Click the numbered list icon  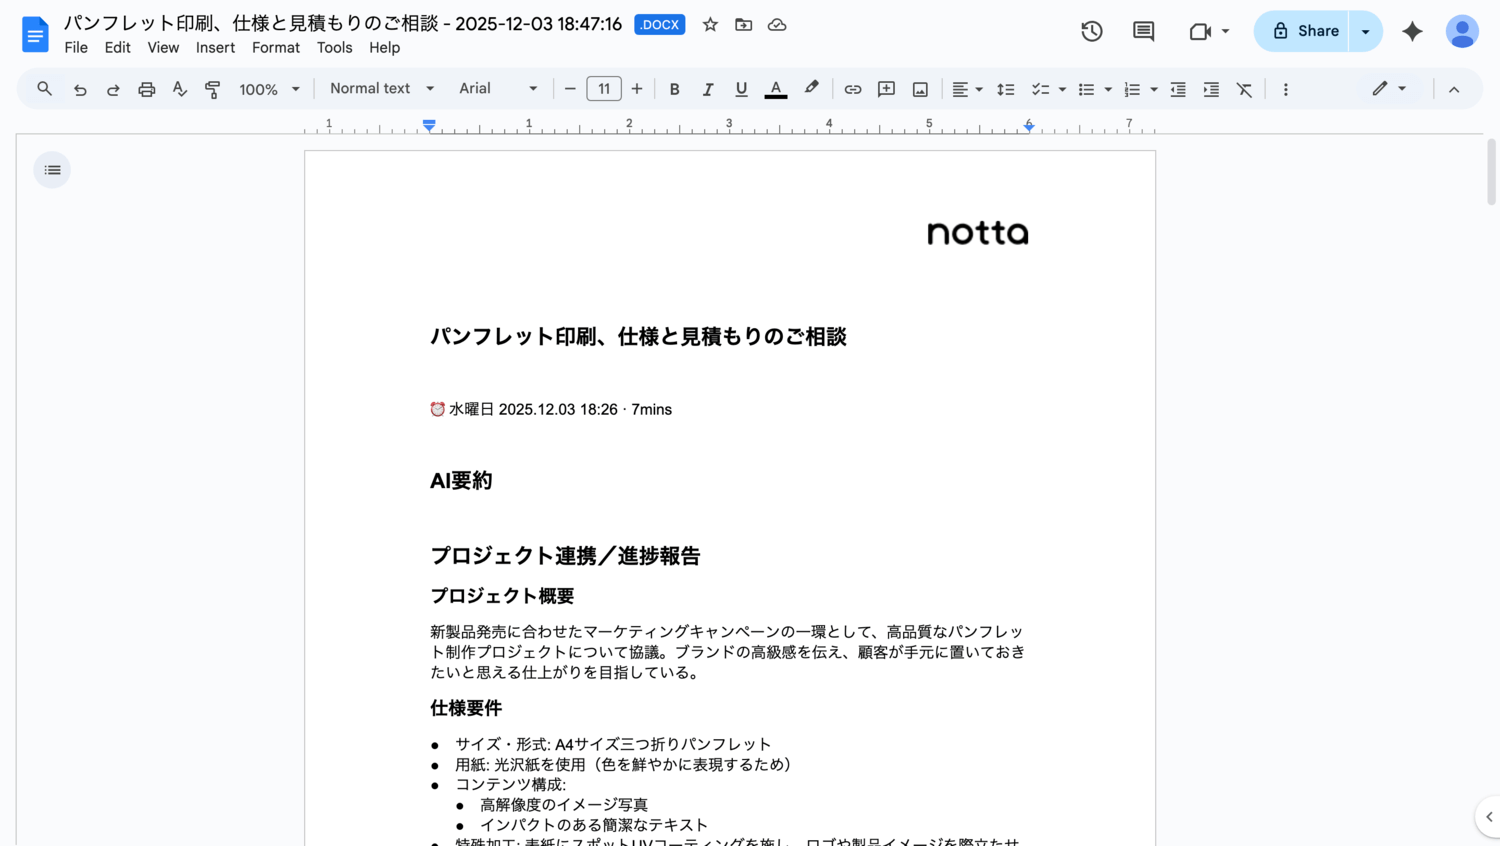point(1132,89)
